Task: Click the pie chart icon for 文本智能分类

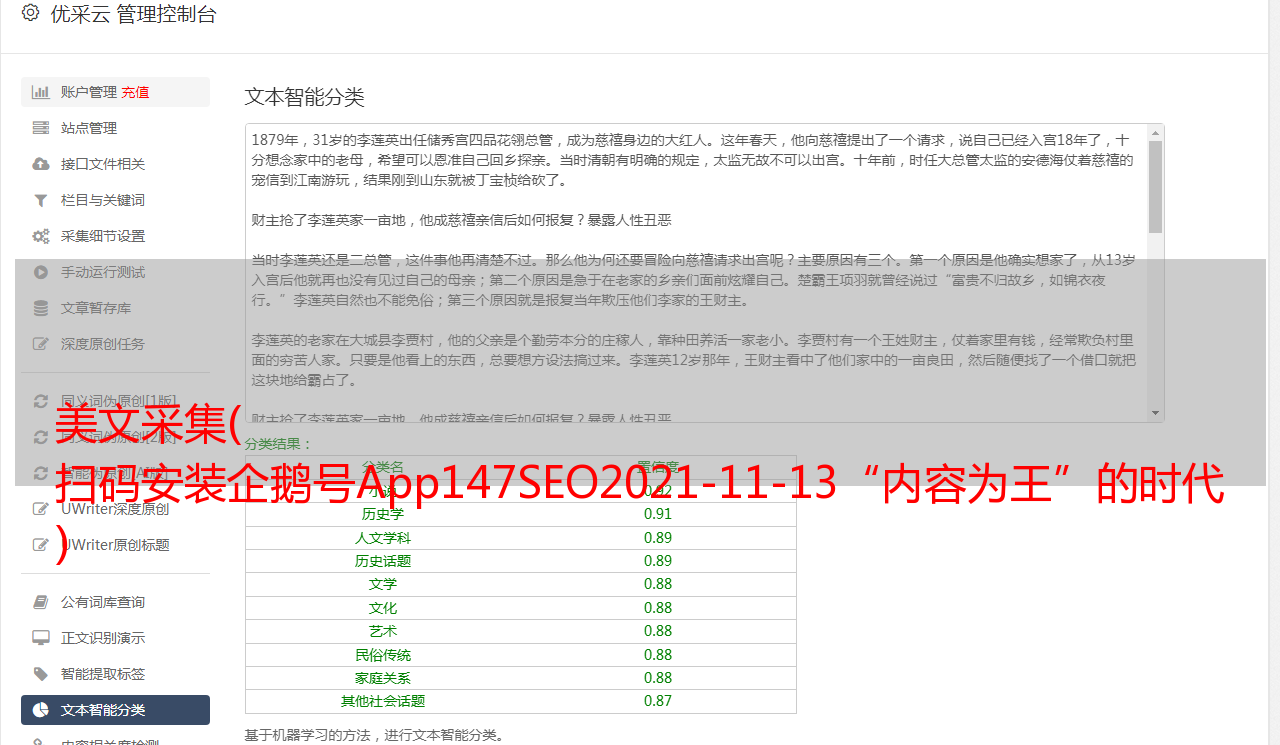Action: click(x=41, y=710)
